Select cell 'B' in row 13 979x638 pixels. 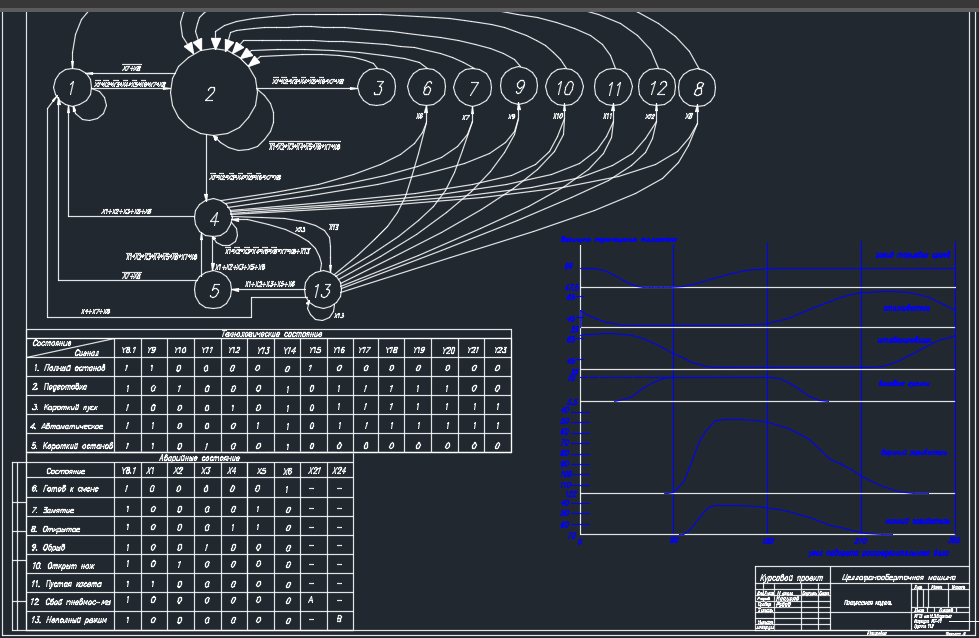click(340, 621)
